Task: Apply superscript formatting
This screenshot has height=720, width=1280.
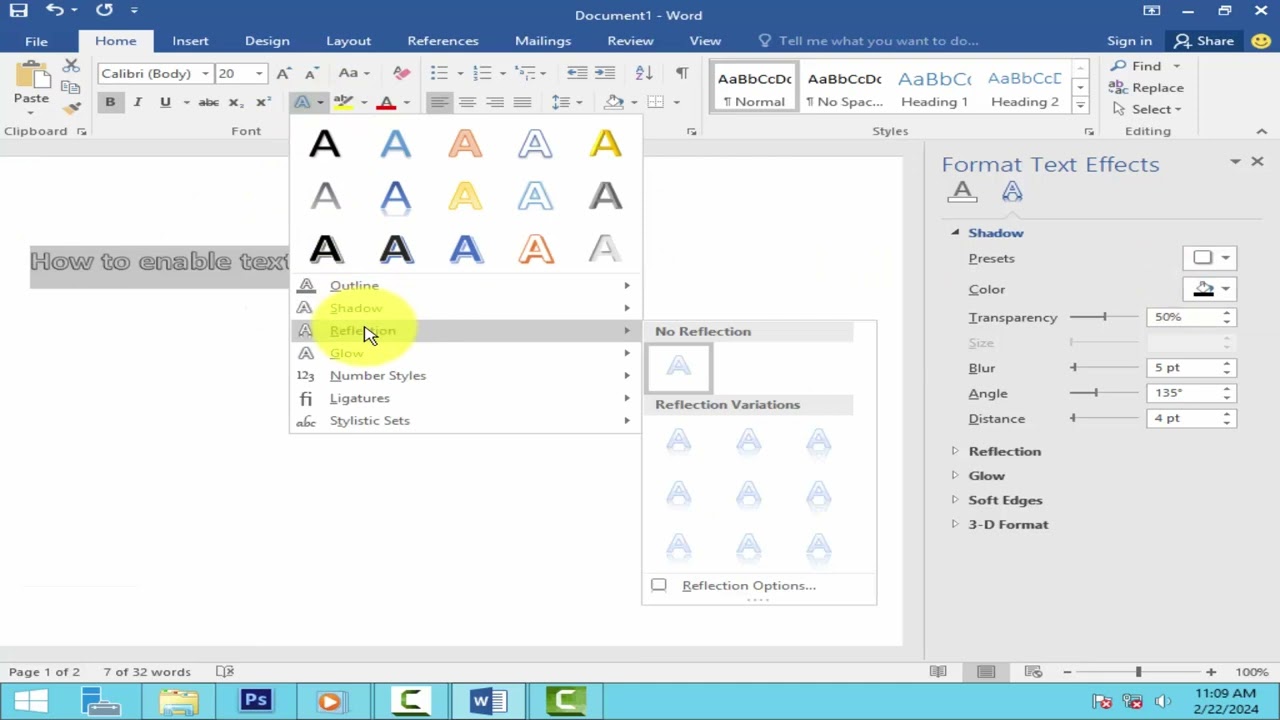Action: (x=262, y=102)
